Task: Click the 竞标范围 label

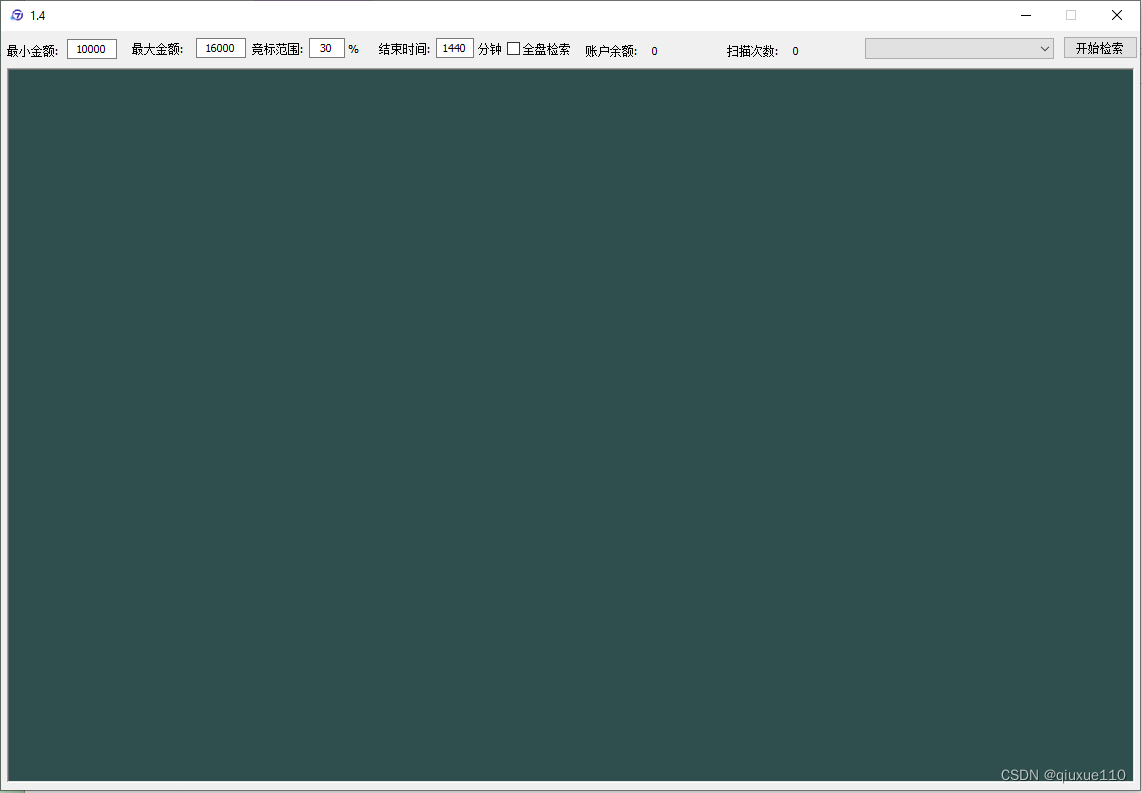Action: 277,50
